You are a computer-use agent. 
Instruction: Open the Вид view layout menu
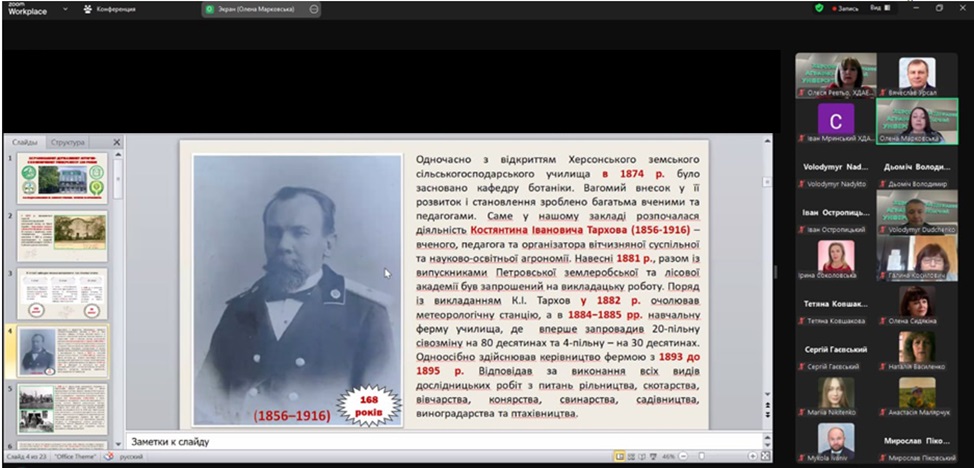point(880,8)
